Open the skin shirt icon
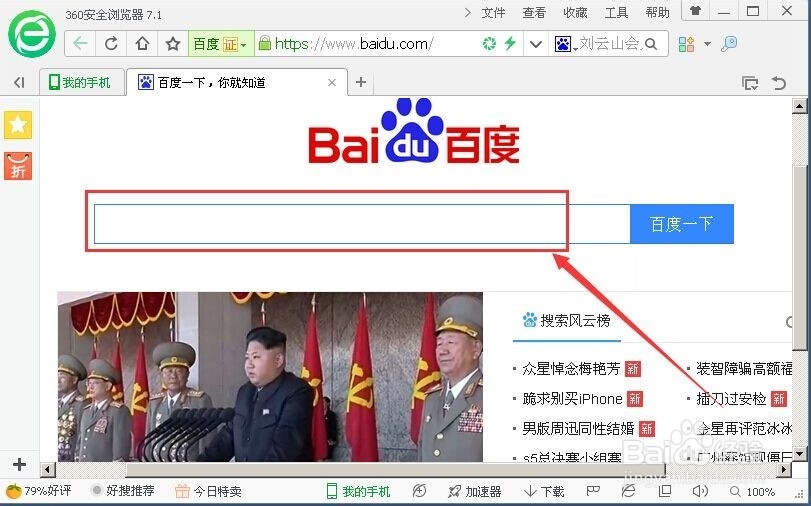Image resolution: width=811 pixels, height=506 pixels. click(696, 11)
